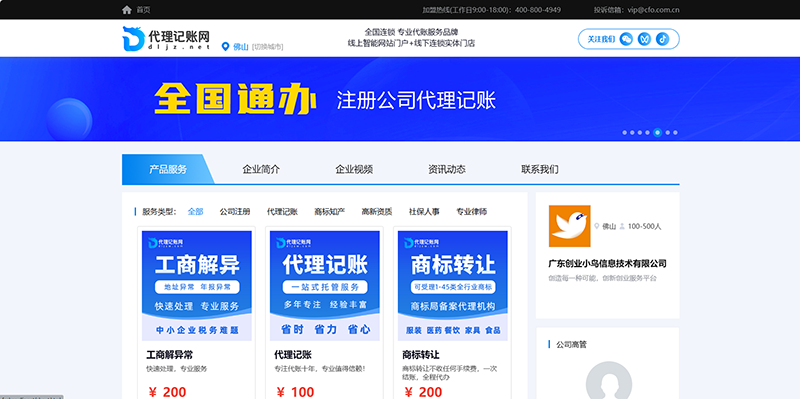Jump to the last banner carousel dot
Image resolution: width=800 pixels, height=399 pixels.
[675, 133]
